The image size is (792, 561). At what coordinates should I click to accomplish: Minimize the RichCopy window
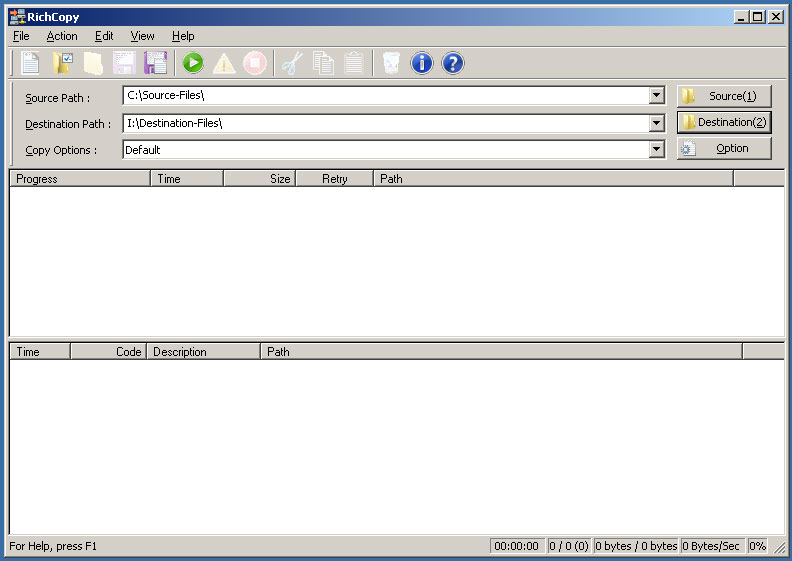pyautogui.click(x=741, y=17)
